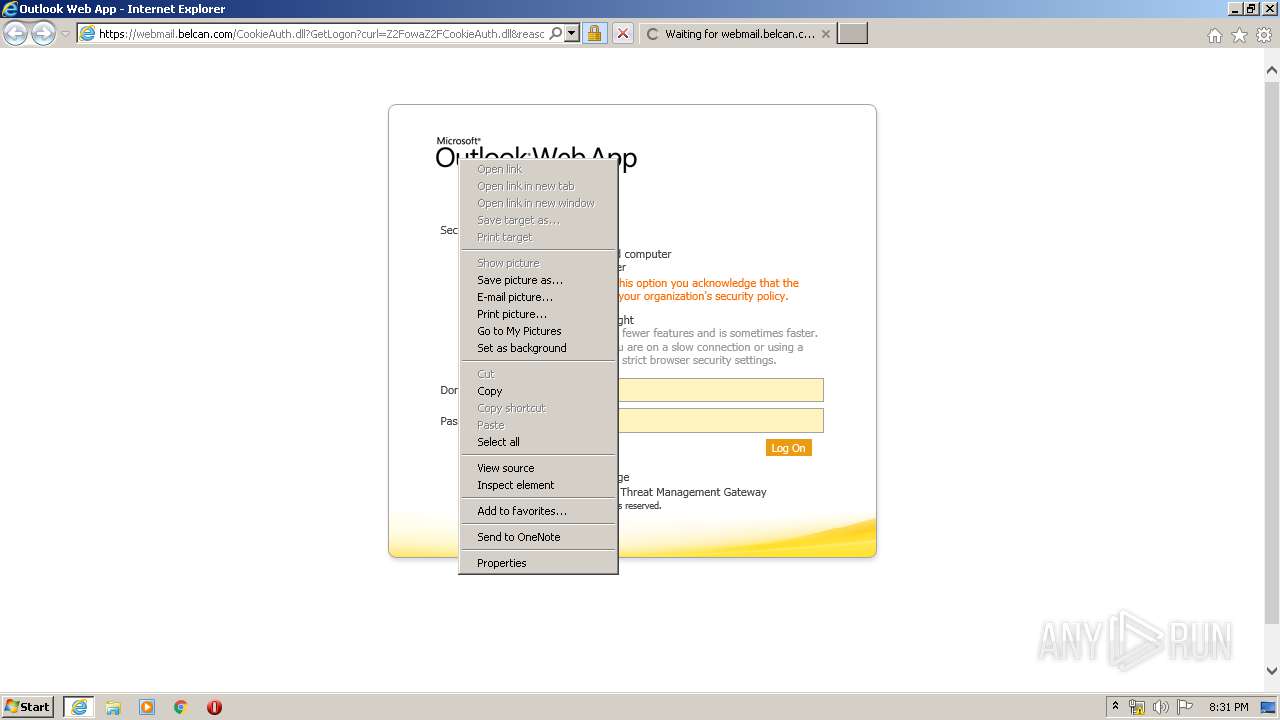Go forward with the browser Forward arrow
The width and height of the screenshot is (1280, 720).
click(x=43, y=34)
